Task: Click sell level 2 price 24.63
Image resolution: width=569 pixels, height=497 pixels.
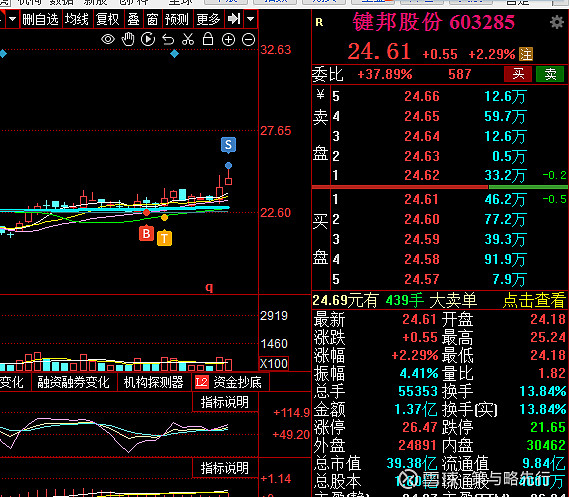Action: coord(422,156)
